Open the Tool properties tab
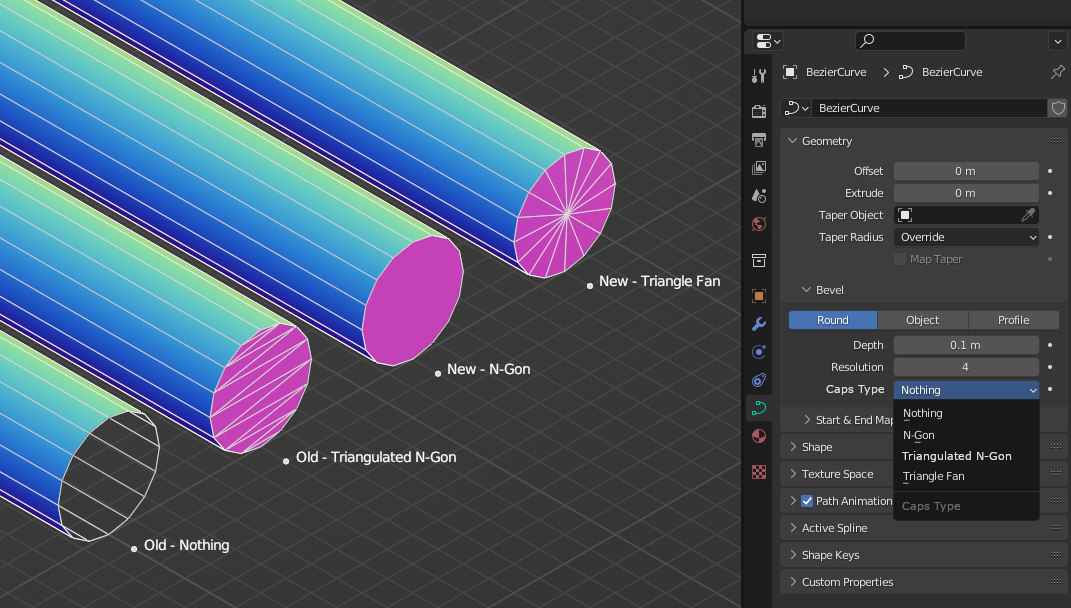Viewport: 1071px width, 608px height. [758, 76]
